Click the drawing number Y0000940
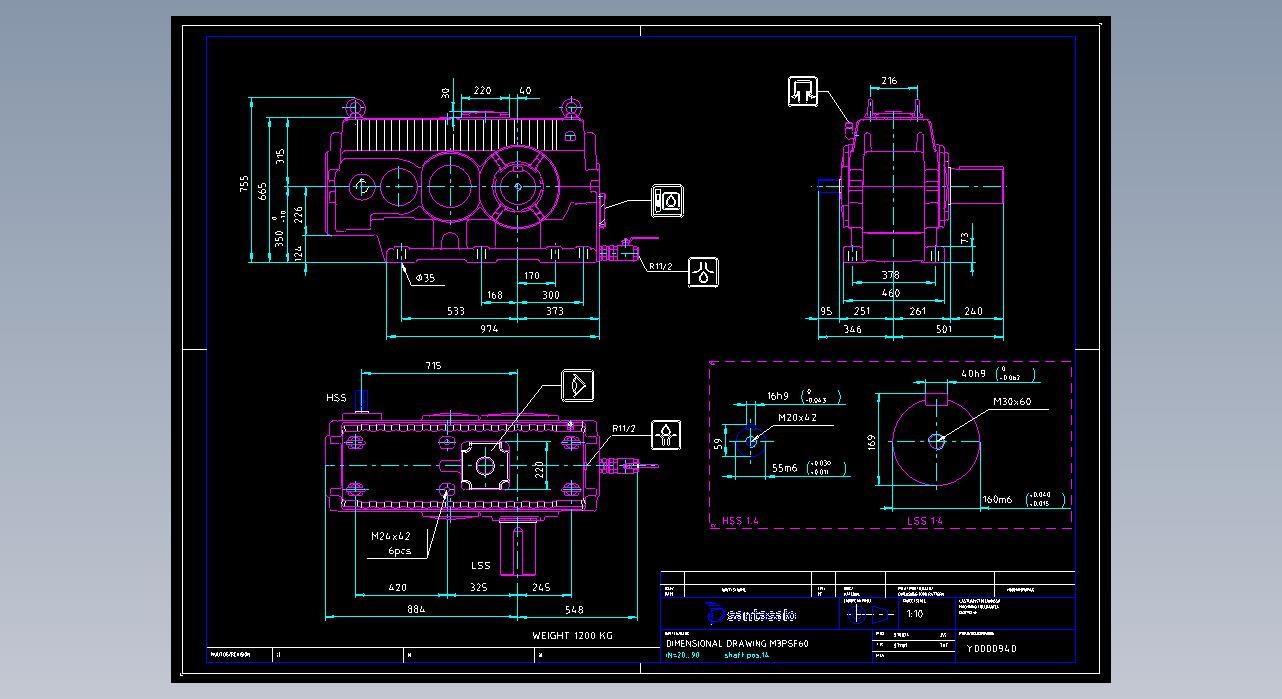Image resolution: width=1282 pixels, height=699 pixels. [991, 648]
